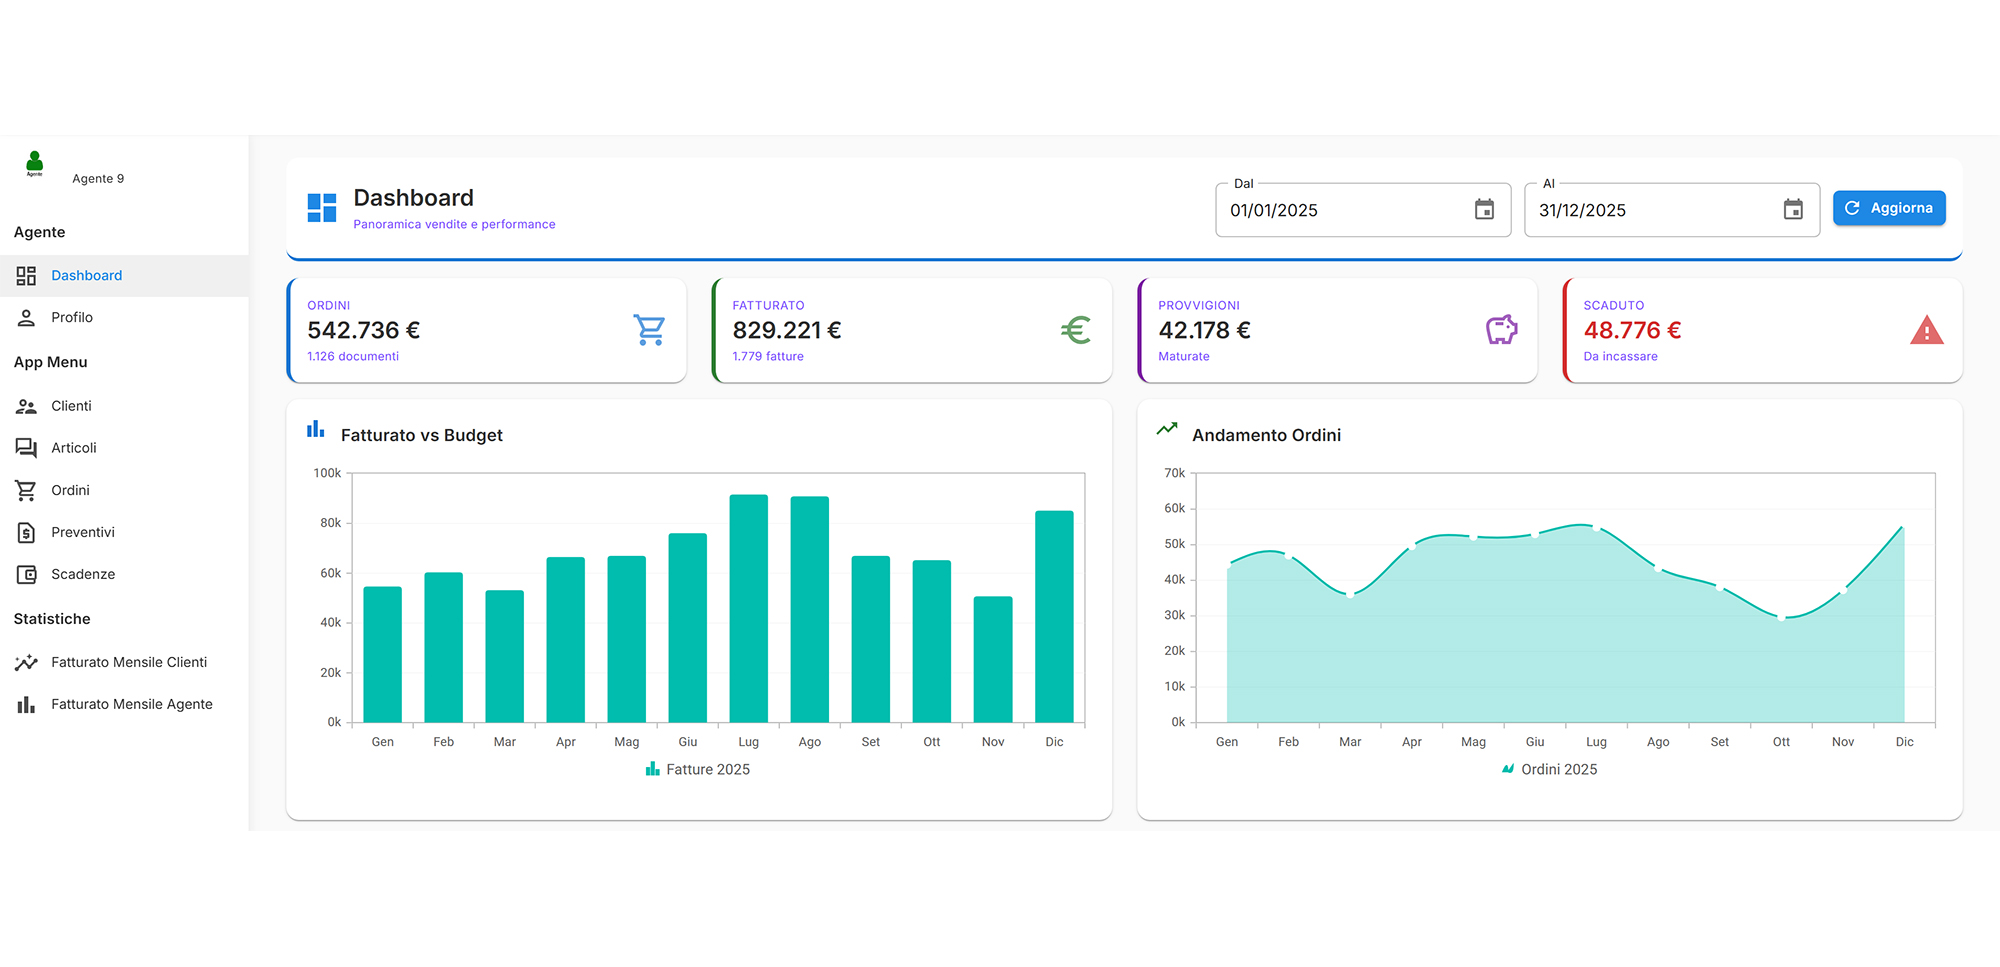Select the Fatturato Mensile Agente chart icon
2000x967 pixels.
pyautogui.click(x=26, y=704)
